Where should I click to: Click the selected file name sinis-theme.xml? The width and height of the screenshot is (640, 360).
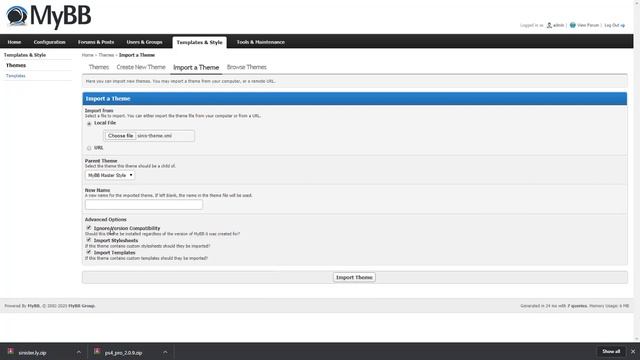(154, 136)
